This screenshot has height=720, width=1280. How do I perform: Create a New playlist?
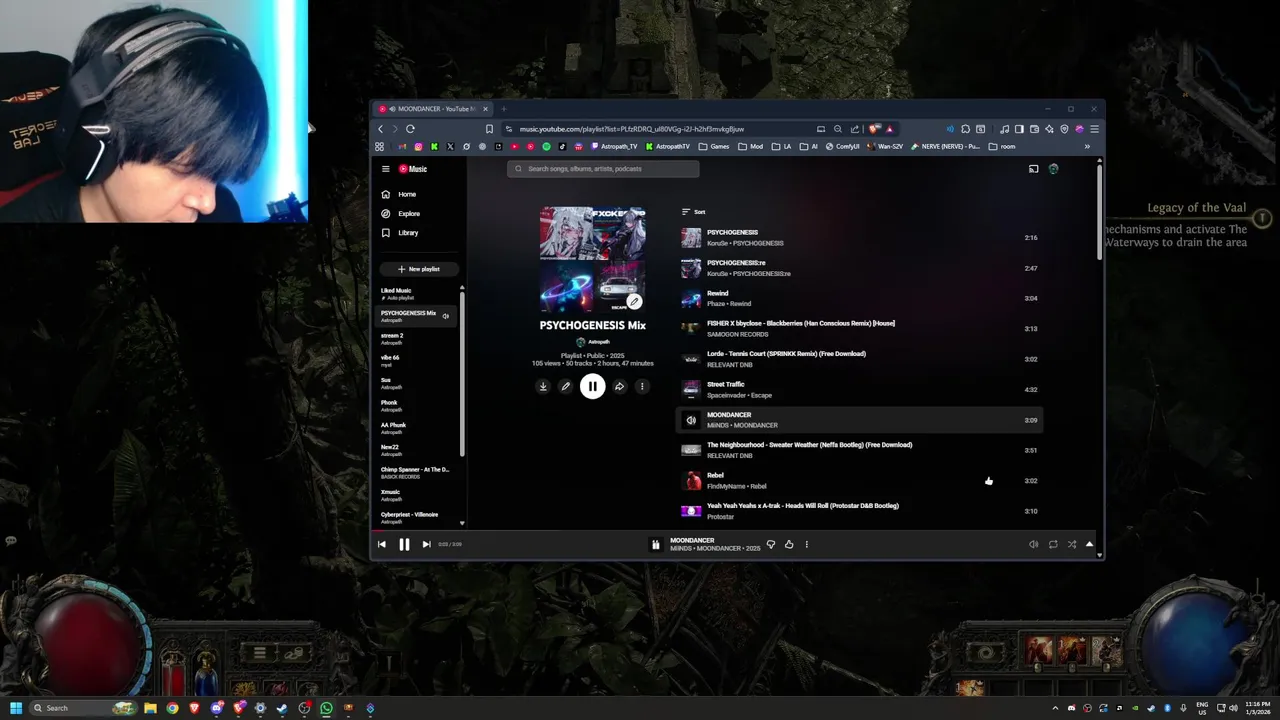[x=418, y=269]
